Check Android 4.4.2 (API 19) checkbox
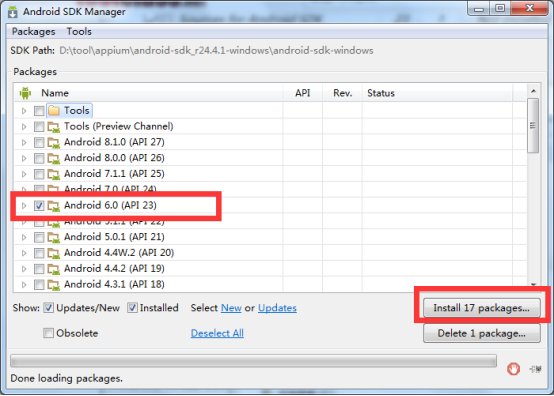Screen dimensions: 554x396 pos(39,269)
